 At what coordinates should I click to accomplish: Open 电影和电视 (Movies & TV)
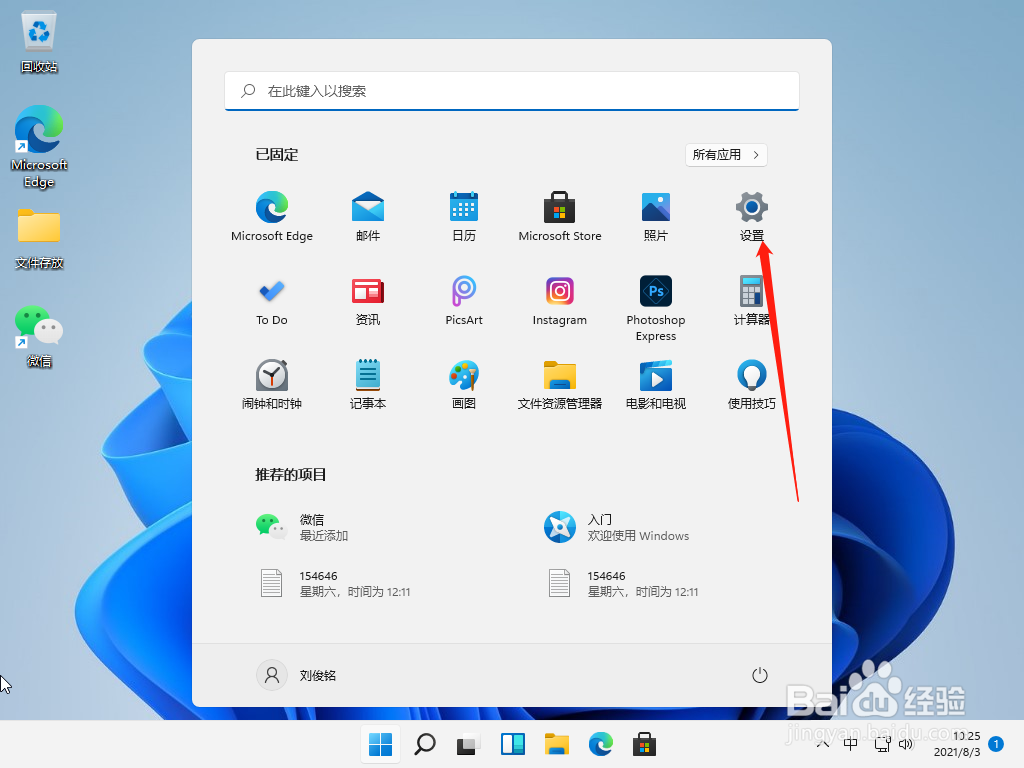point(655,383)
